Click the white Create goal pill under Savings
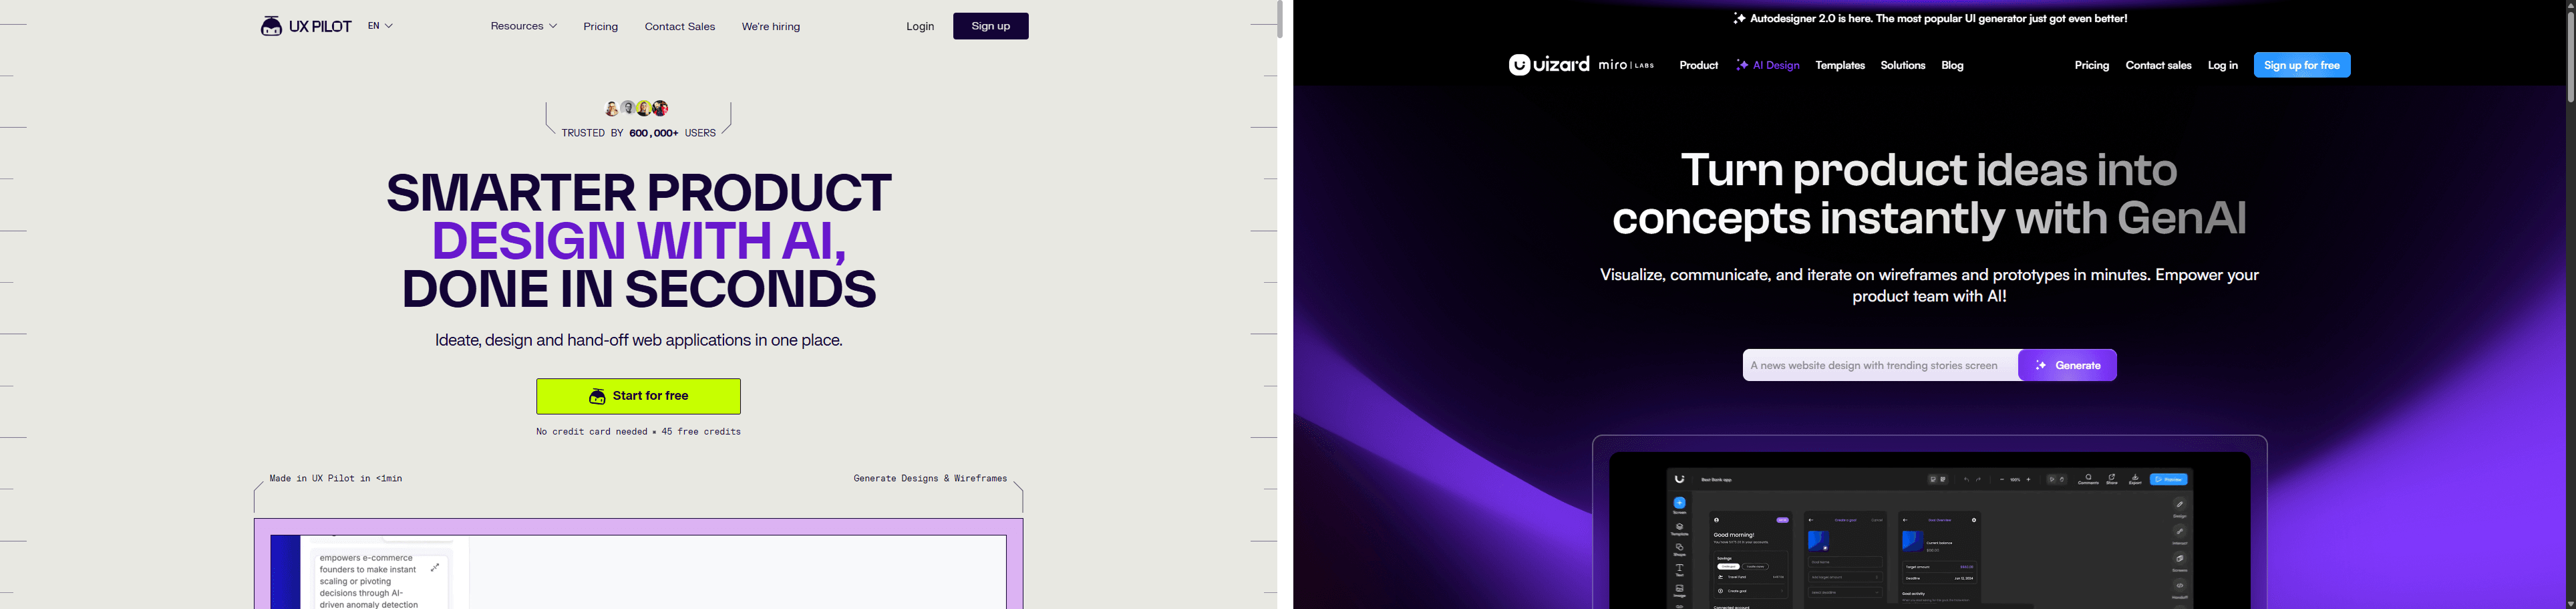This screenshot has height=609, width=2576. (1729, 566)
